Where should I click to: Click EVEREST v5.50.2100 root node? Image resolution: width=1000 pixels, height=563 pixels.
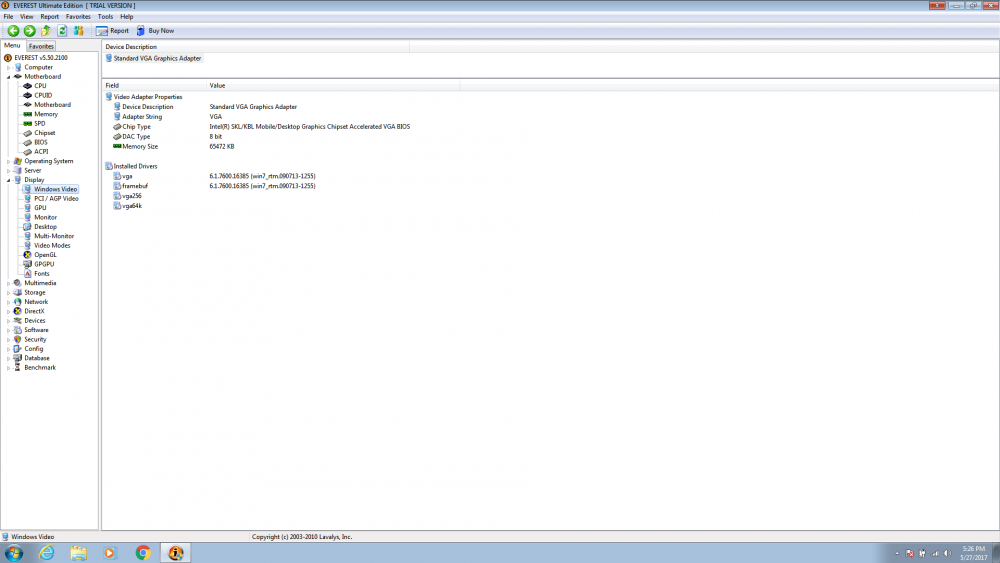point(41,57)
